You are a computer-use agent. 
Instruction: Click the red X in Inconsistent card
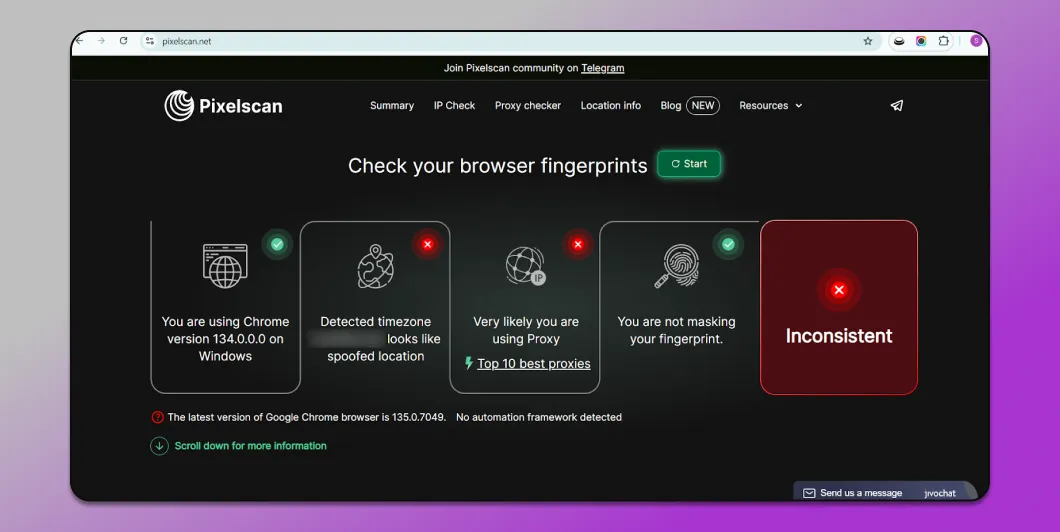[x=839, y=290]
